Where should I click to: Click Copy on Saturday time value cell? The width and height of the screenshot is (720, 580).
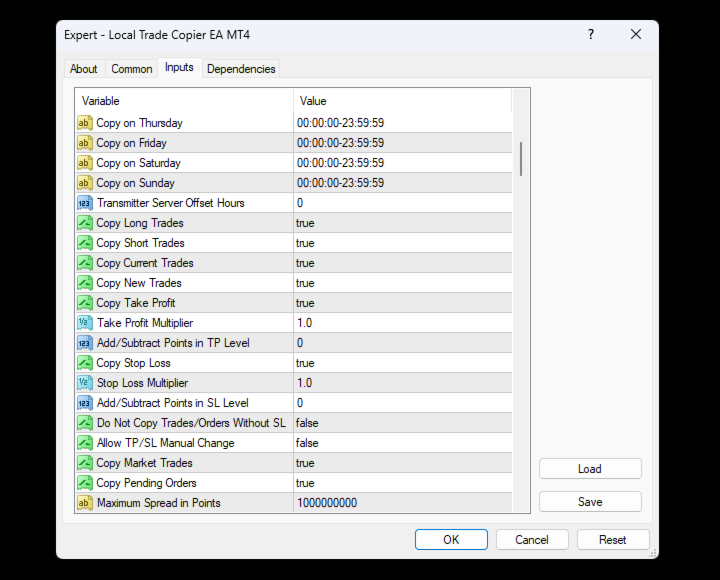click(403, 163)
